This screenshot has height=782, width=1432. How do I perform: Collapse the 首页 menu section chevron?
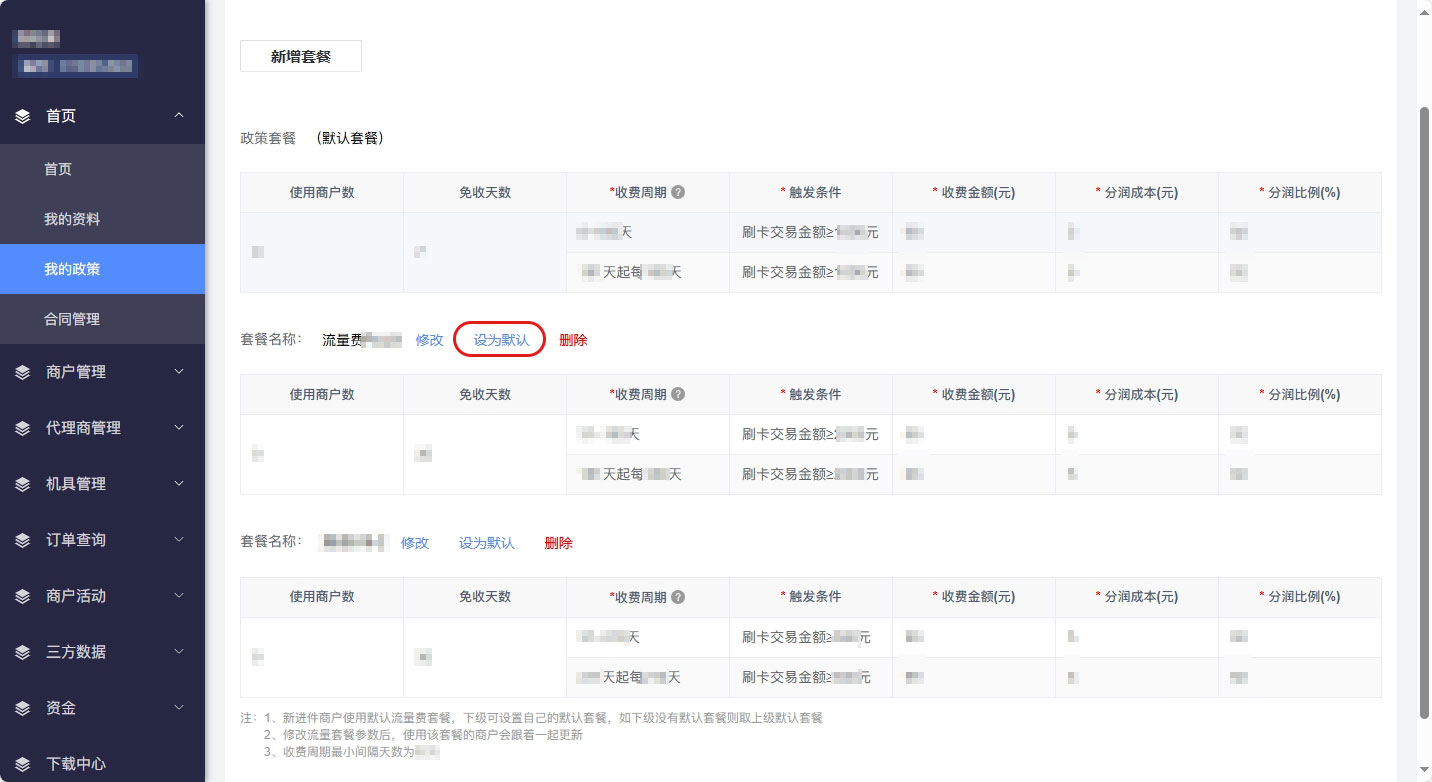[x=179, y=116]
